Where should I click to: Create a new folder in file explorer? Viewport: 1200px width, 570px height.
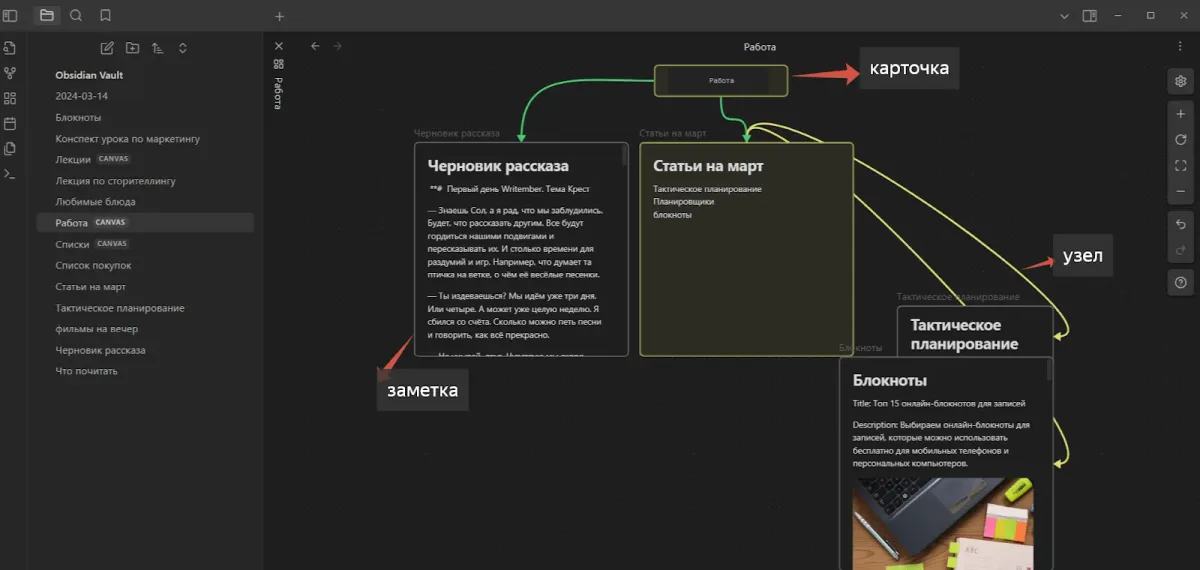pos(132,48)
